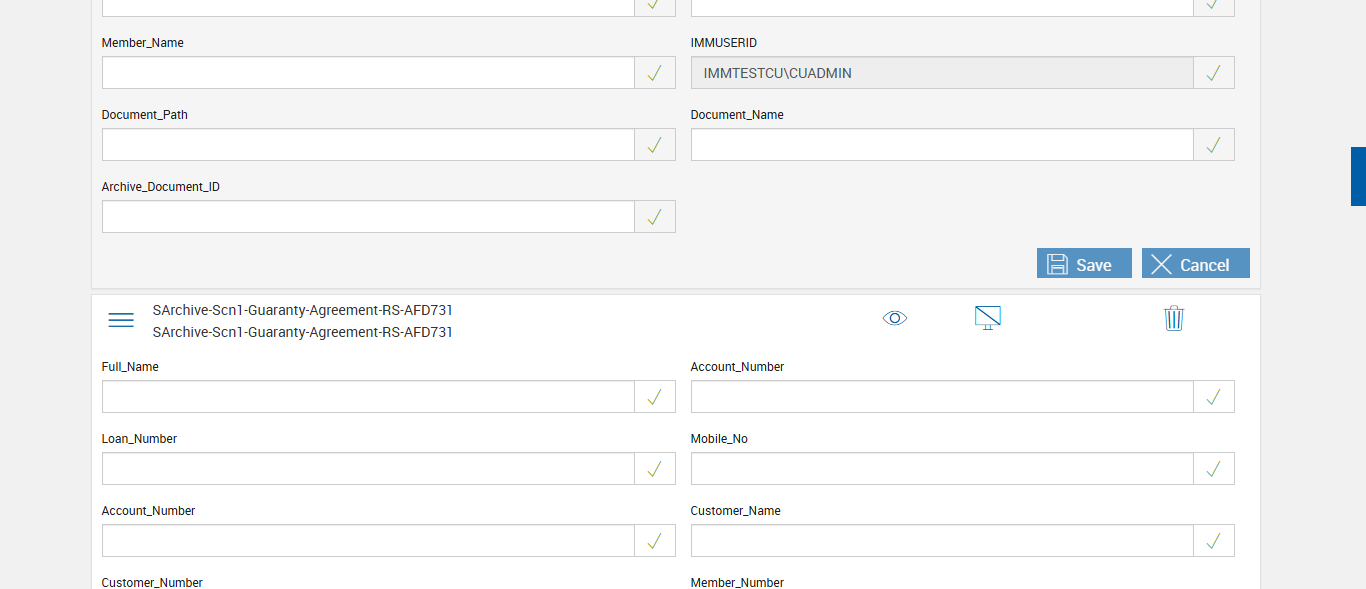Click the Archive_Document_ID input field
The width and height of the screenshot is (1366, 589).
[x=368, y=217]
